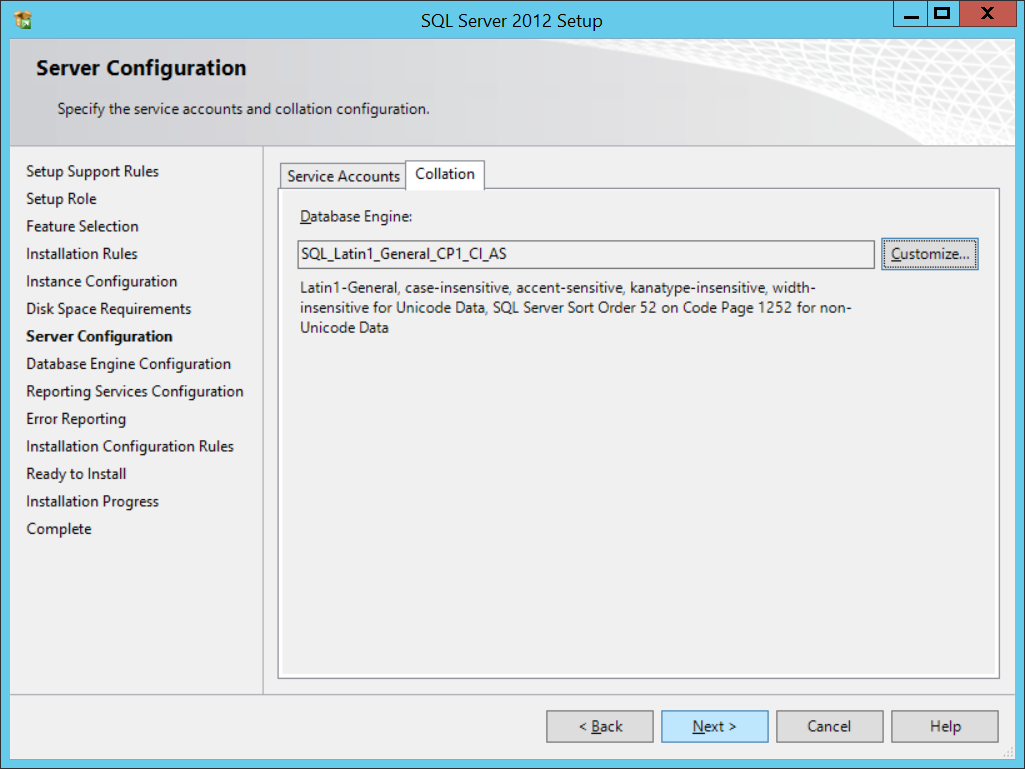This screenshot has width=1025, height=769.
Task: Click the Database Engine label
Action: (356, 216)
